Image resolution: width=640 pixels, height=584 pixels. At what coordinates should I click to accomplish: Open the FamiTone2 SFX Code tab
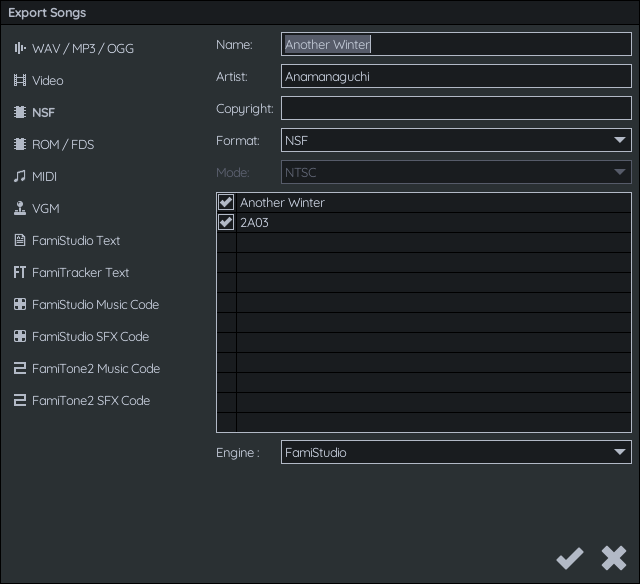[82, 400]
